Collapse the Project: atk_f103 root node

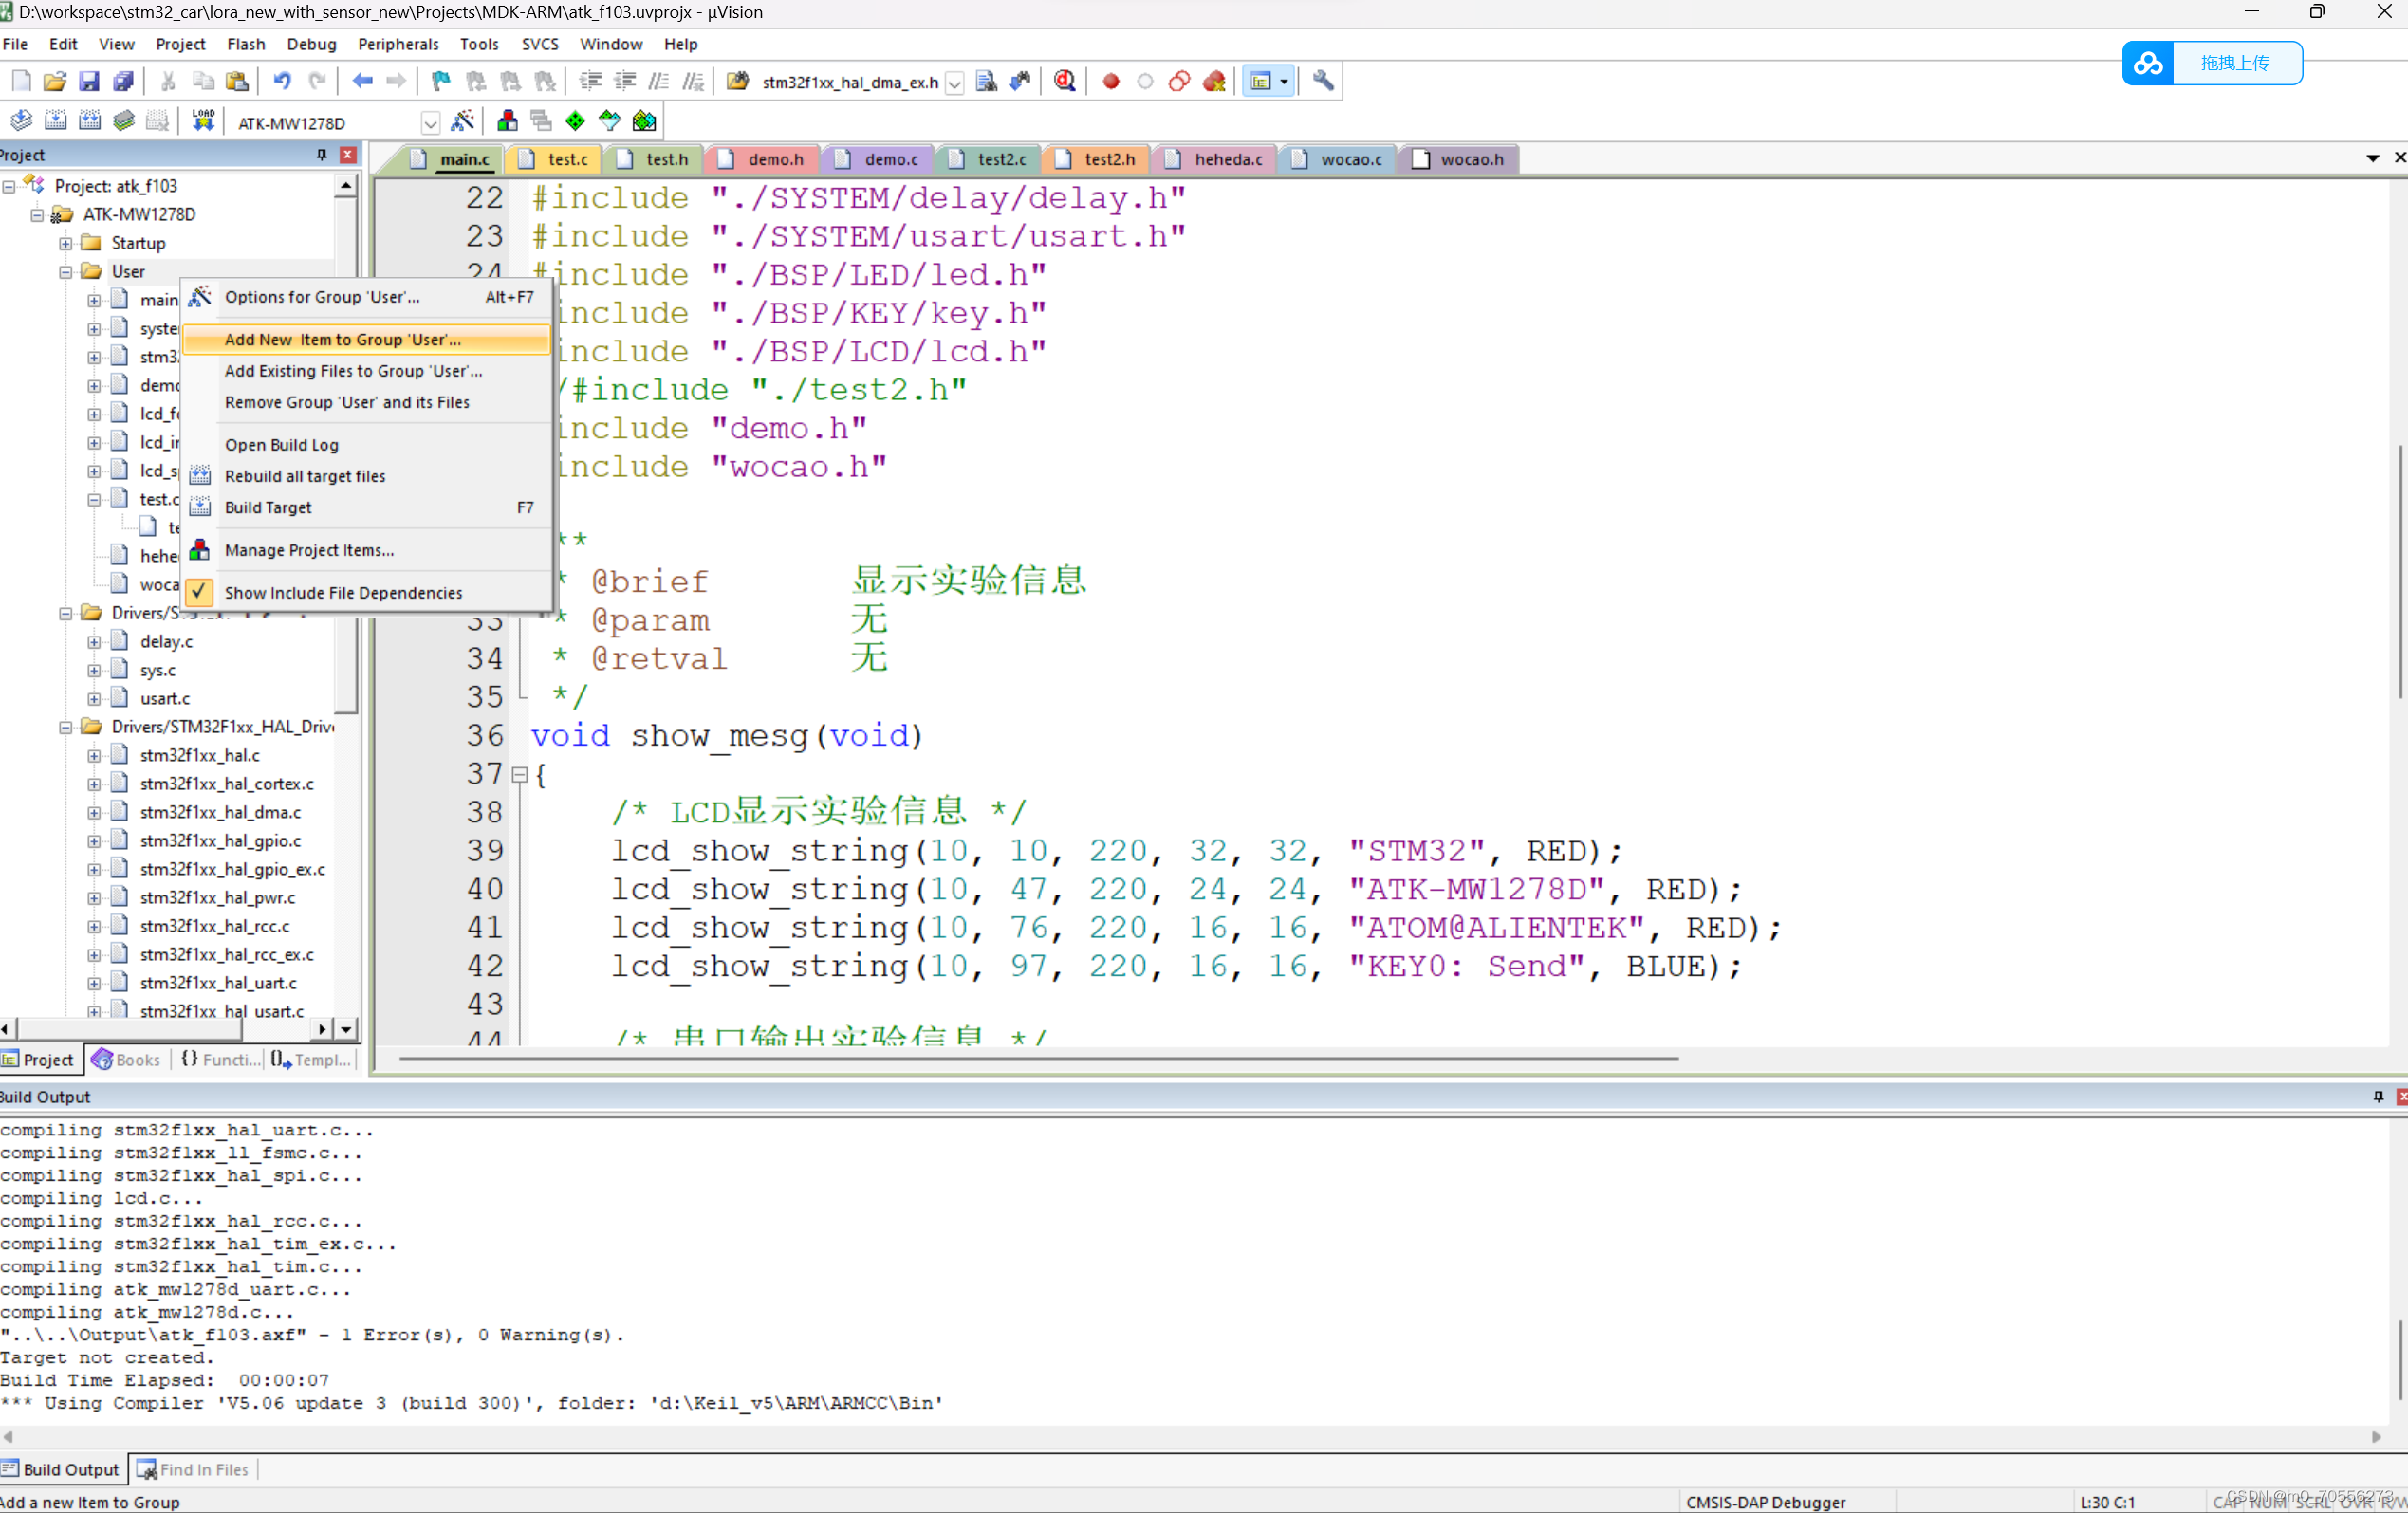tap(9, 186)
